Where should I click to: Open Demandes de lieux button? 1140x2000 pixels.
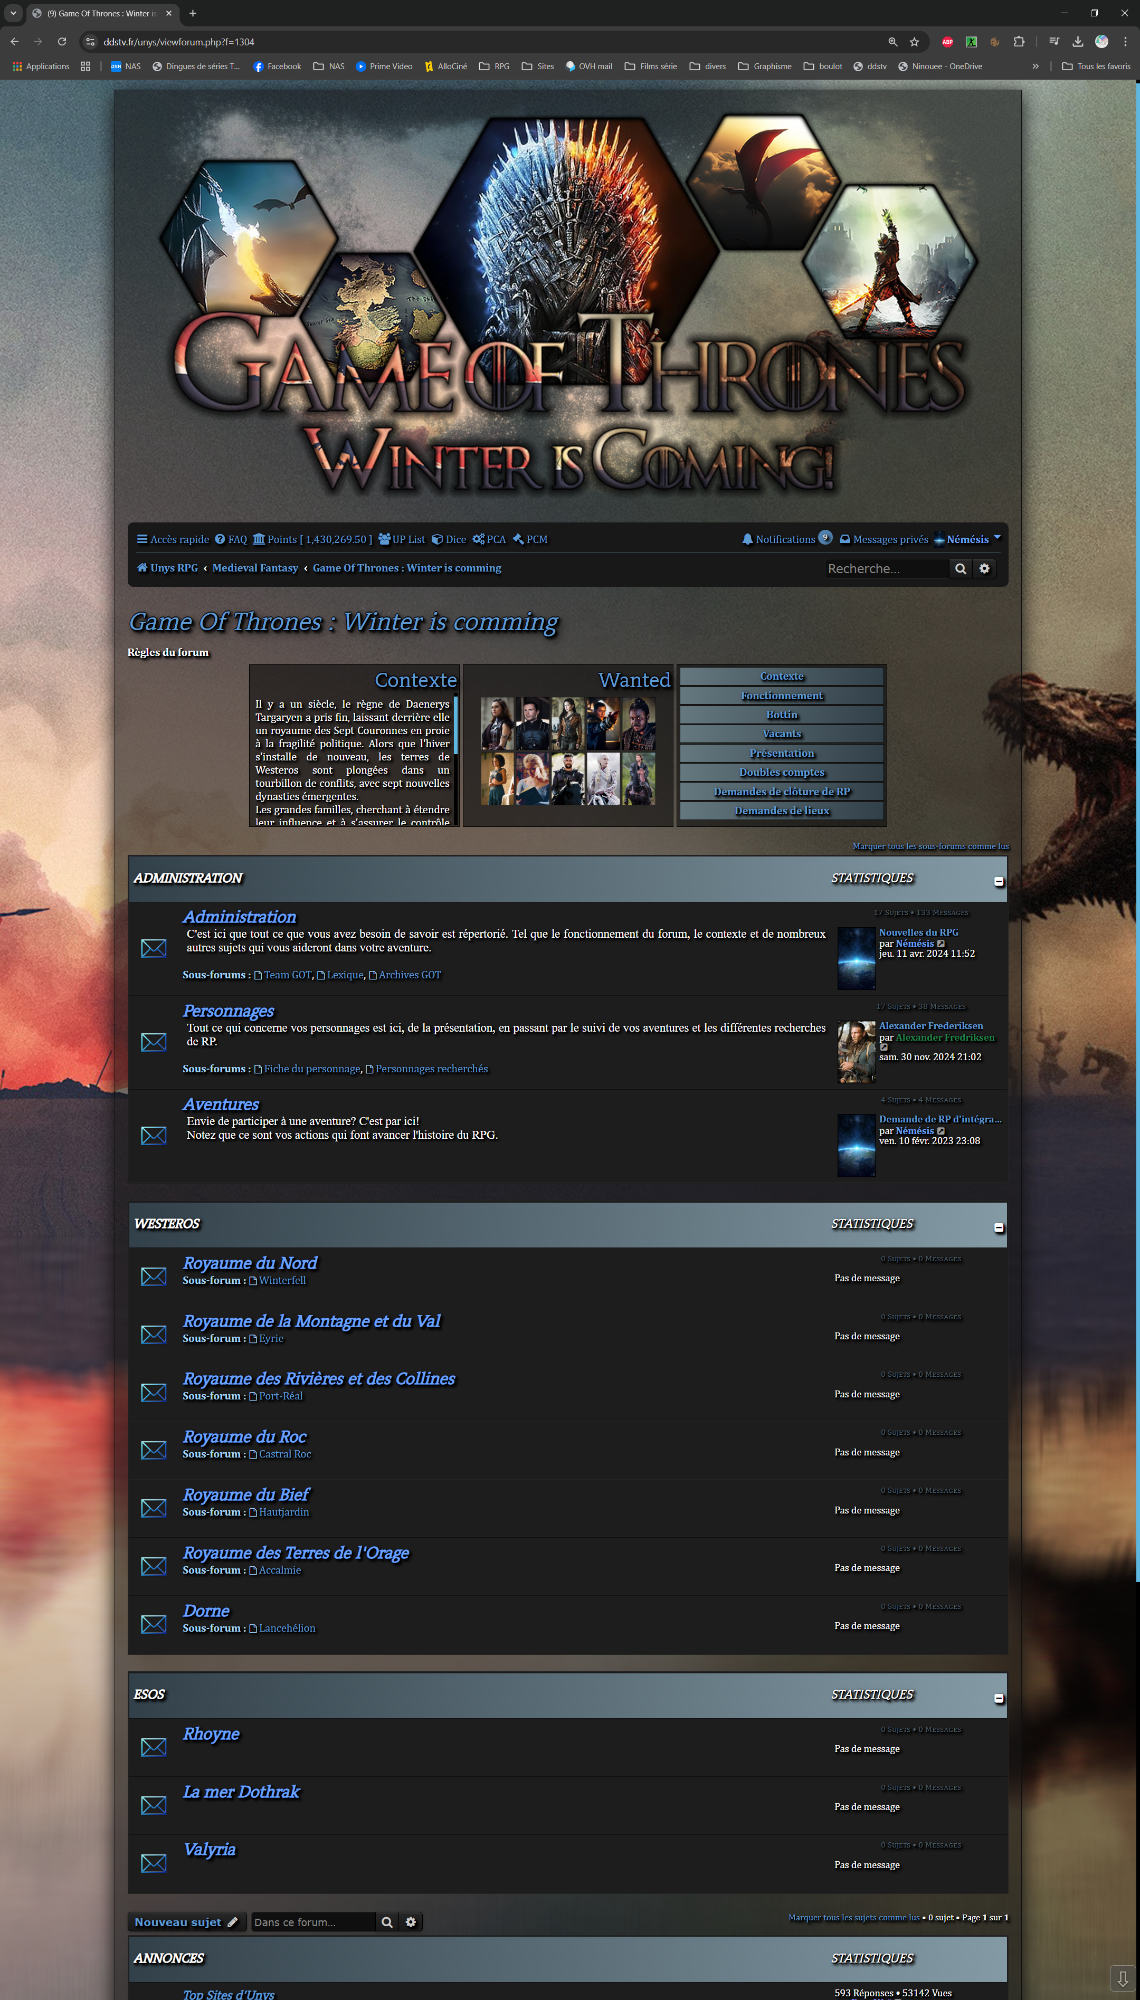pyautogui.click(x=782, y=811)
